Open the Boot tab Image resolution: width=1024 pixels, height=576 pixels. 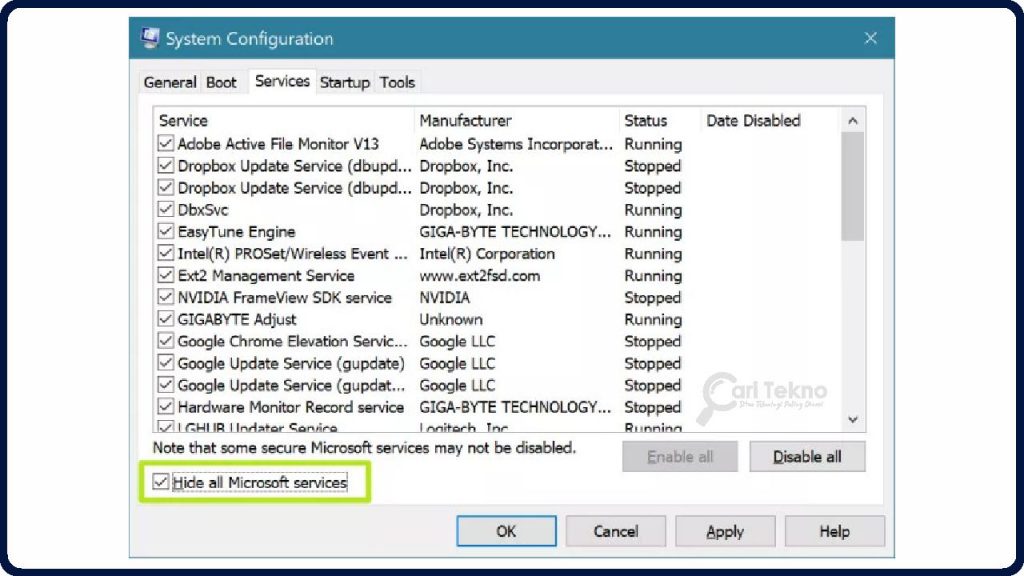coord(222,82)
